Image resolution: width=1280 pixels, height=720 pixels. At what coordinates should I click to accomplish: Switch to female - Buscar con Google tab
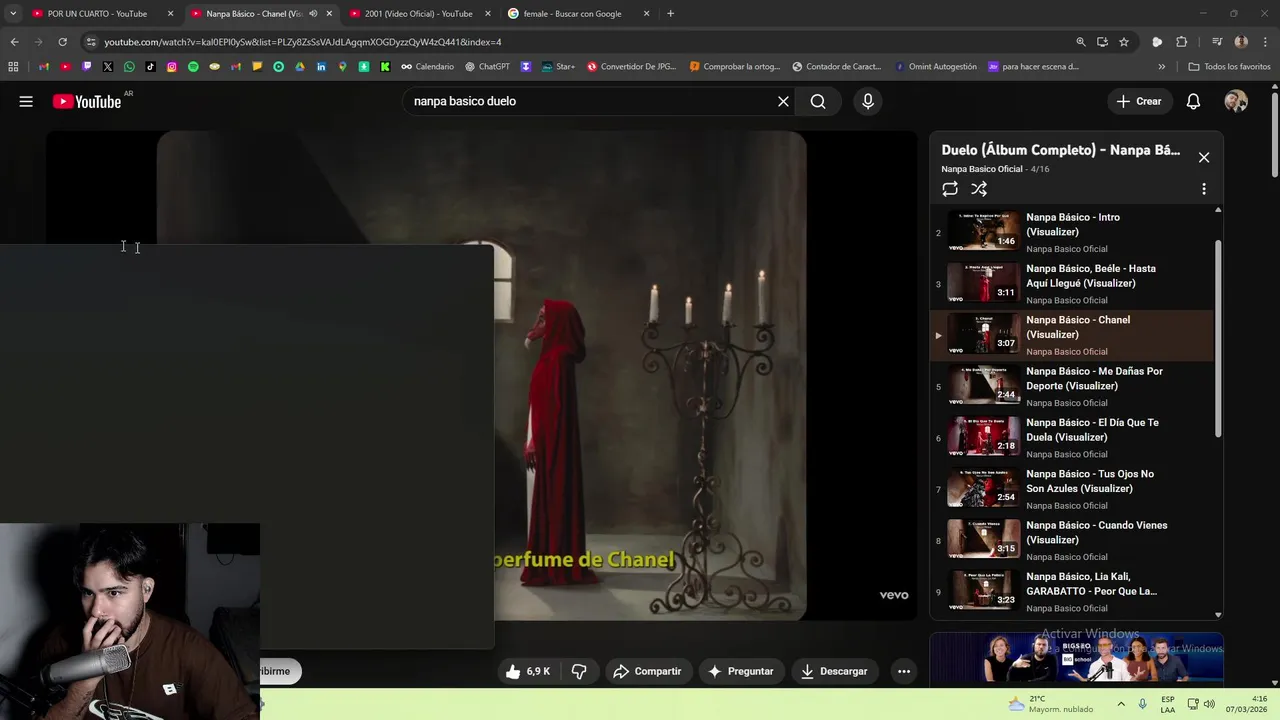577,14
